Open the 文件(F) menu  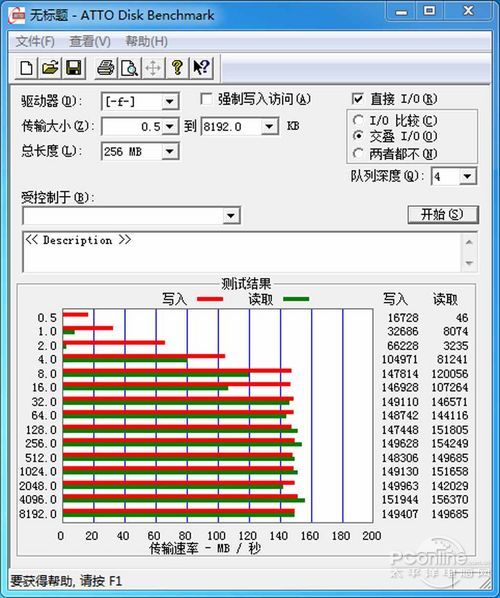(x=35, y=42)
